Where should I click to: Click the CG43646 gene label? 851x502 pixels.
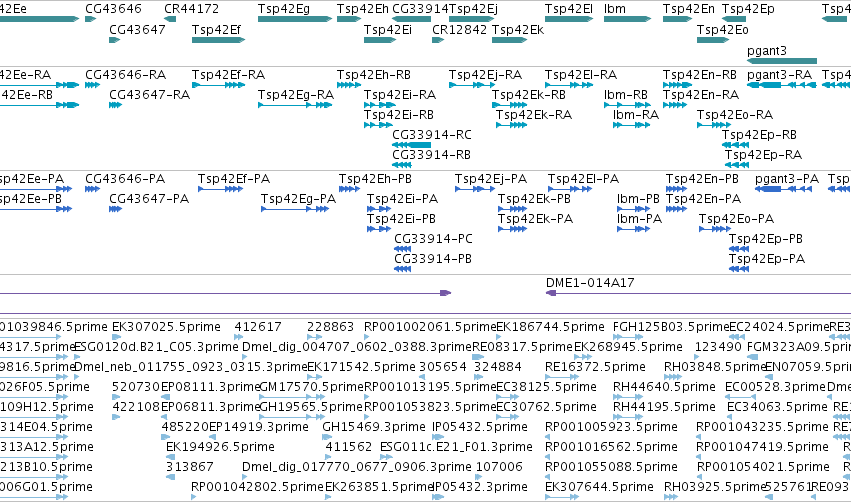point(113,9)
